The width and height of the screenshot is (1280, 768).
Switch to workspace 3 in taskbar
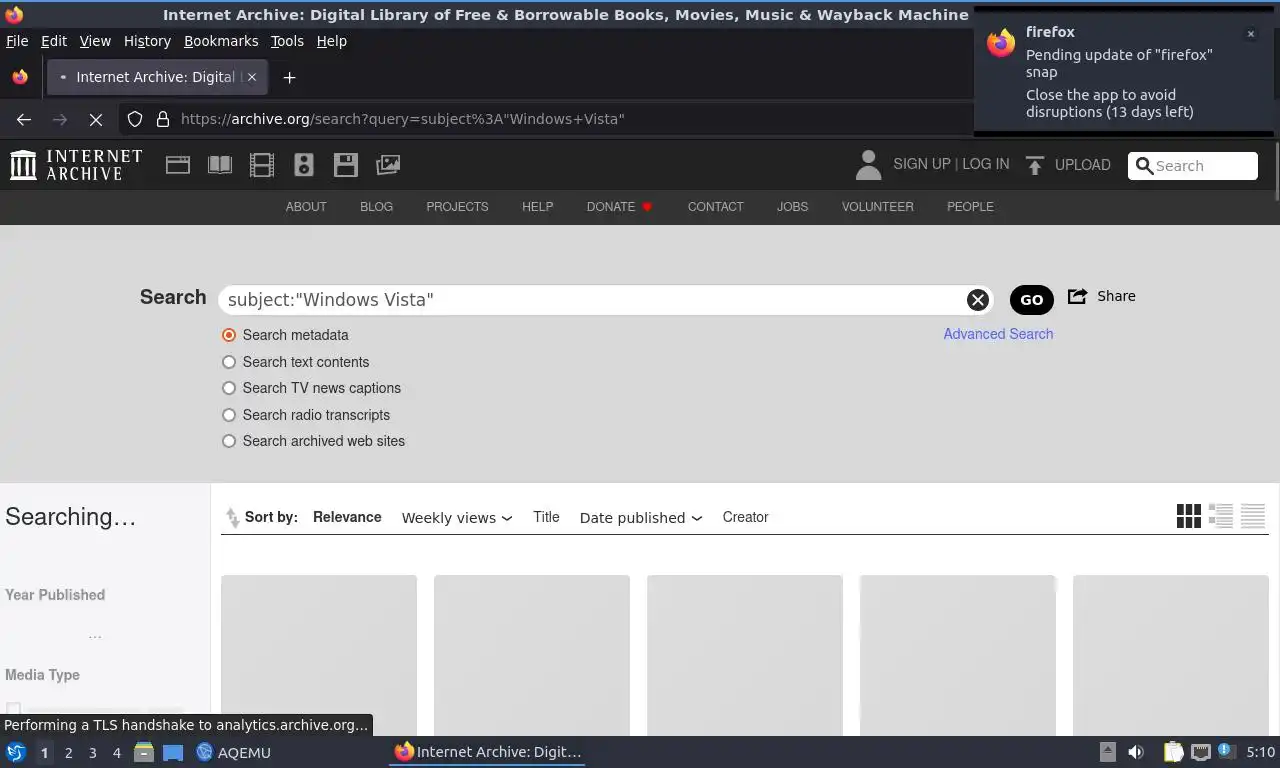pos(92,752)
